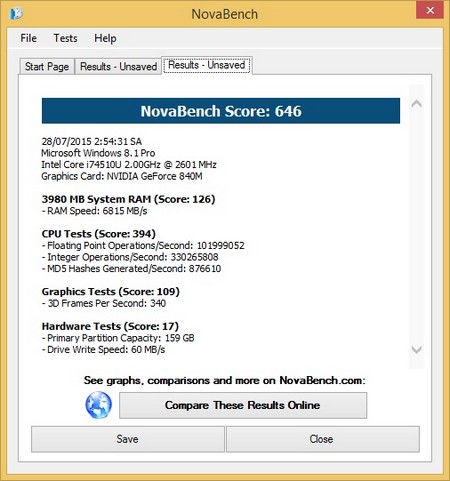Screen dimensions: 450x481
Task: Open the File menu
Action: (28, 38)
